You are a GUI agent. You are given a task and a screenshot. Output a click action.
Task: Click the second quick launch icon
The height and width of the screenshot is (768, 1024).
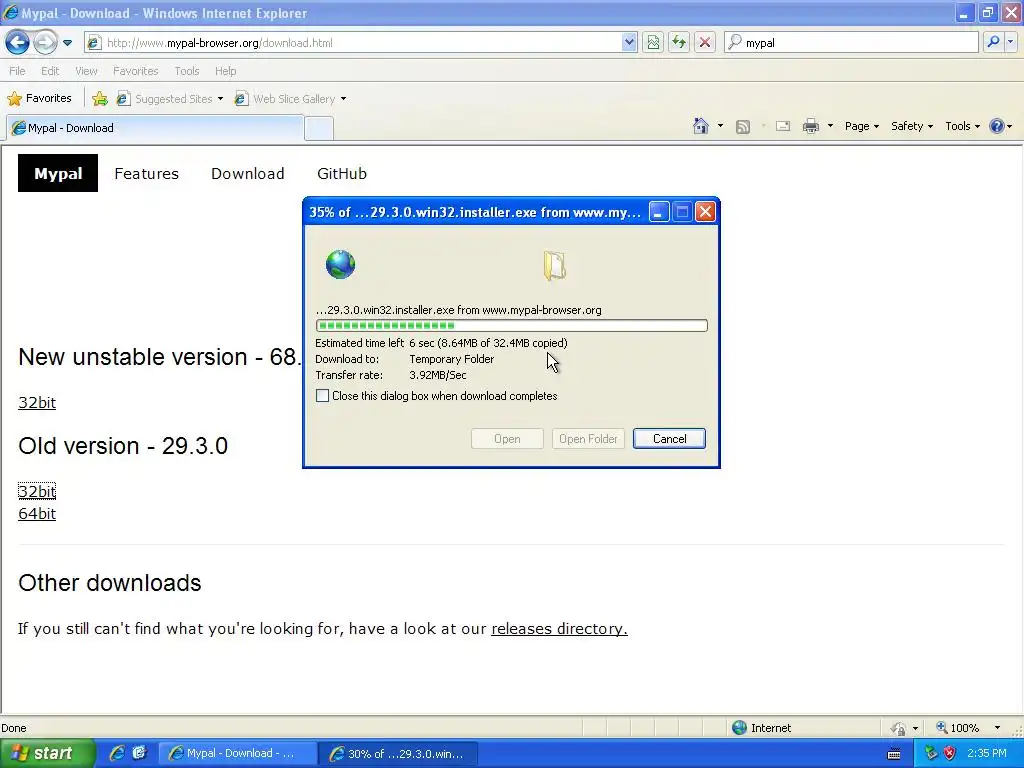(139, 753)
